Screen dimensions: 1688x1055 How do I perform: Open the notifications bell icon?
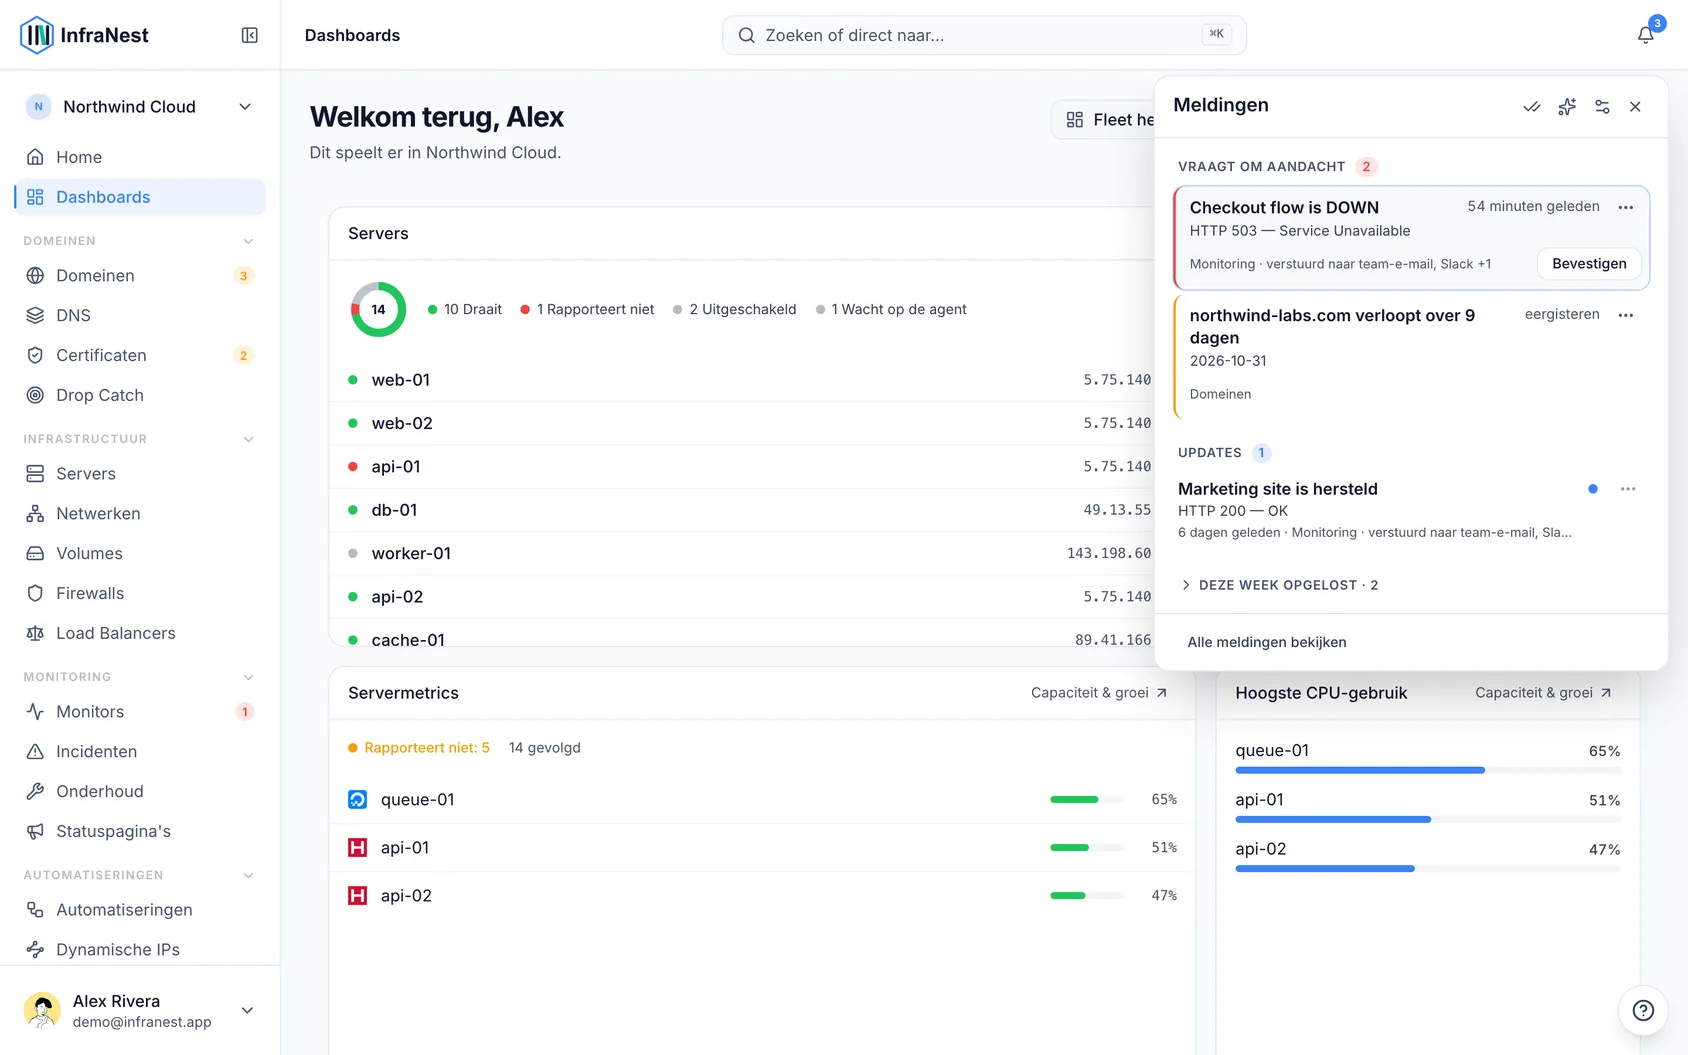(x=1645, y=35)
